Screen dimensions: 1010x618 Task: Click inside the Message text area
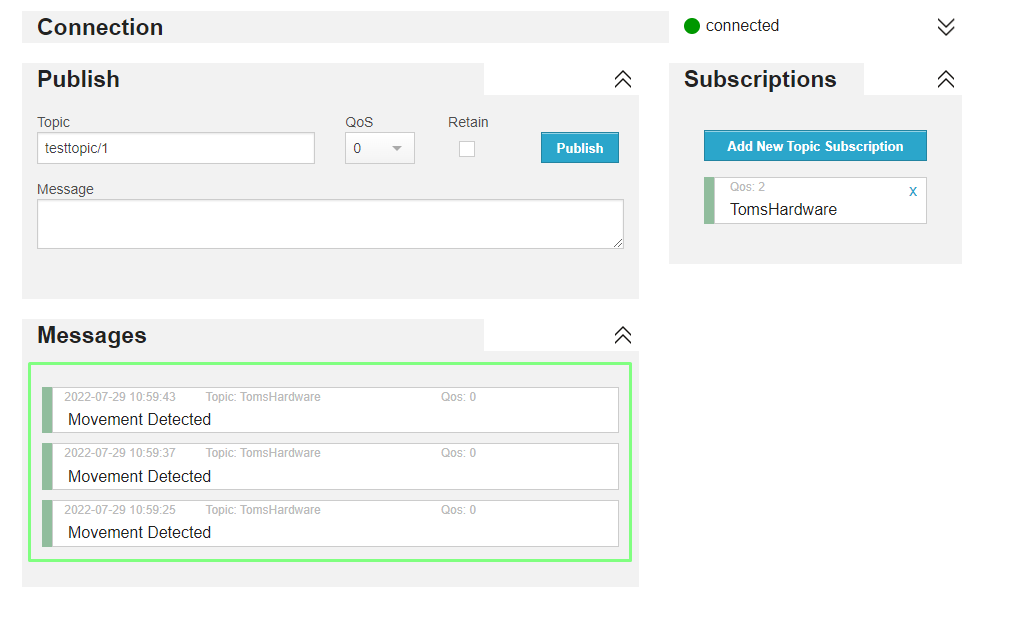pyautogui.click(x=330, y=223)
